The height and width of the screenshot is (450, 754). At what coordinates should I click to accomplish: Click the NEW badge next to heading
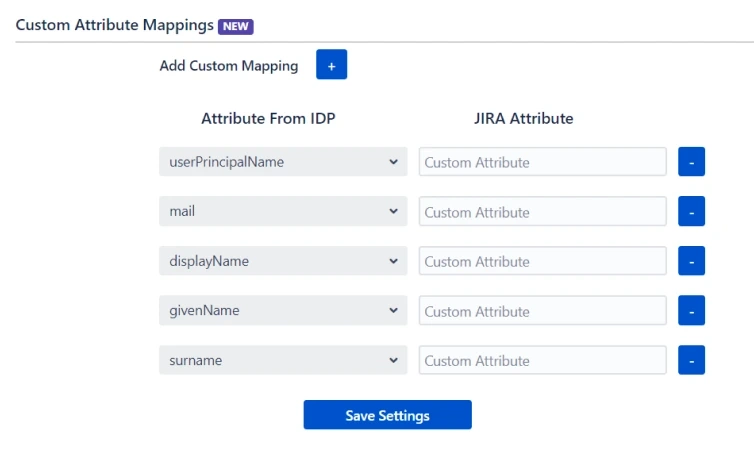coord(236,26)
